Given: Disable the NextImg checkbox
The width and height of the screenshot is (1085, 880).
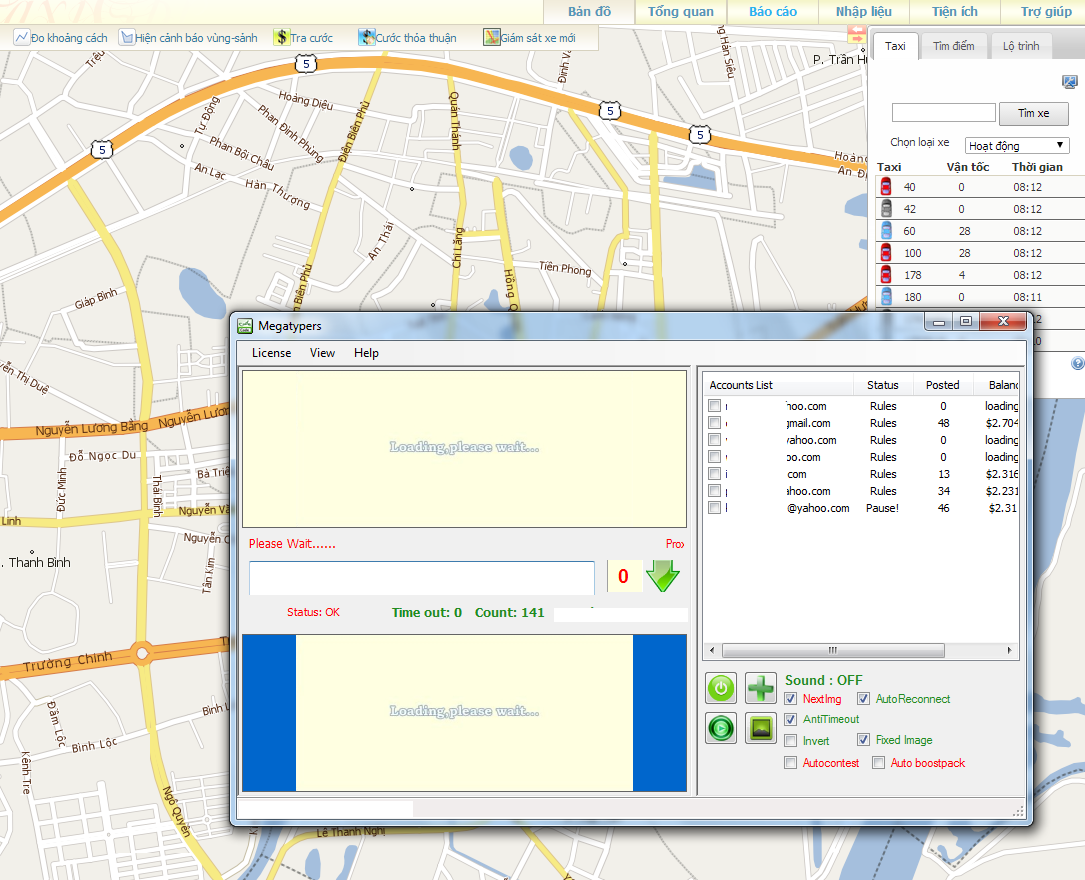Looking at the screenshot, I should click(x=791, y=699).
